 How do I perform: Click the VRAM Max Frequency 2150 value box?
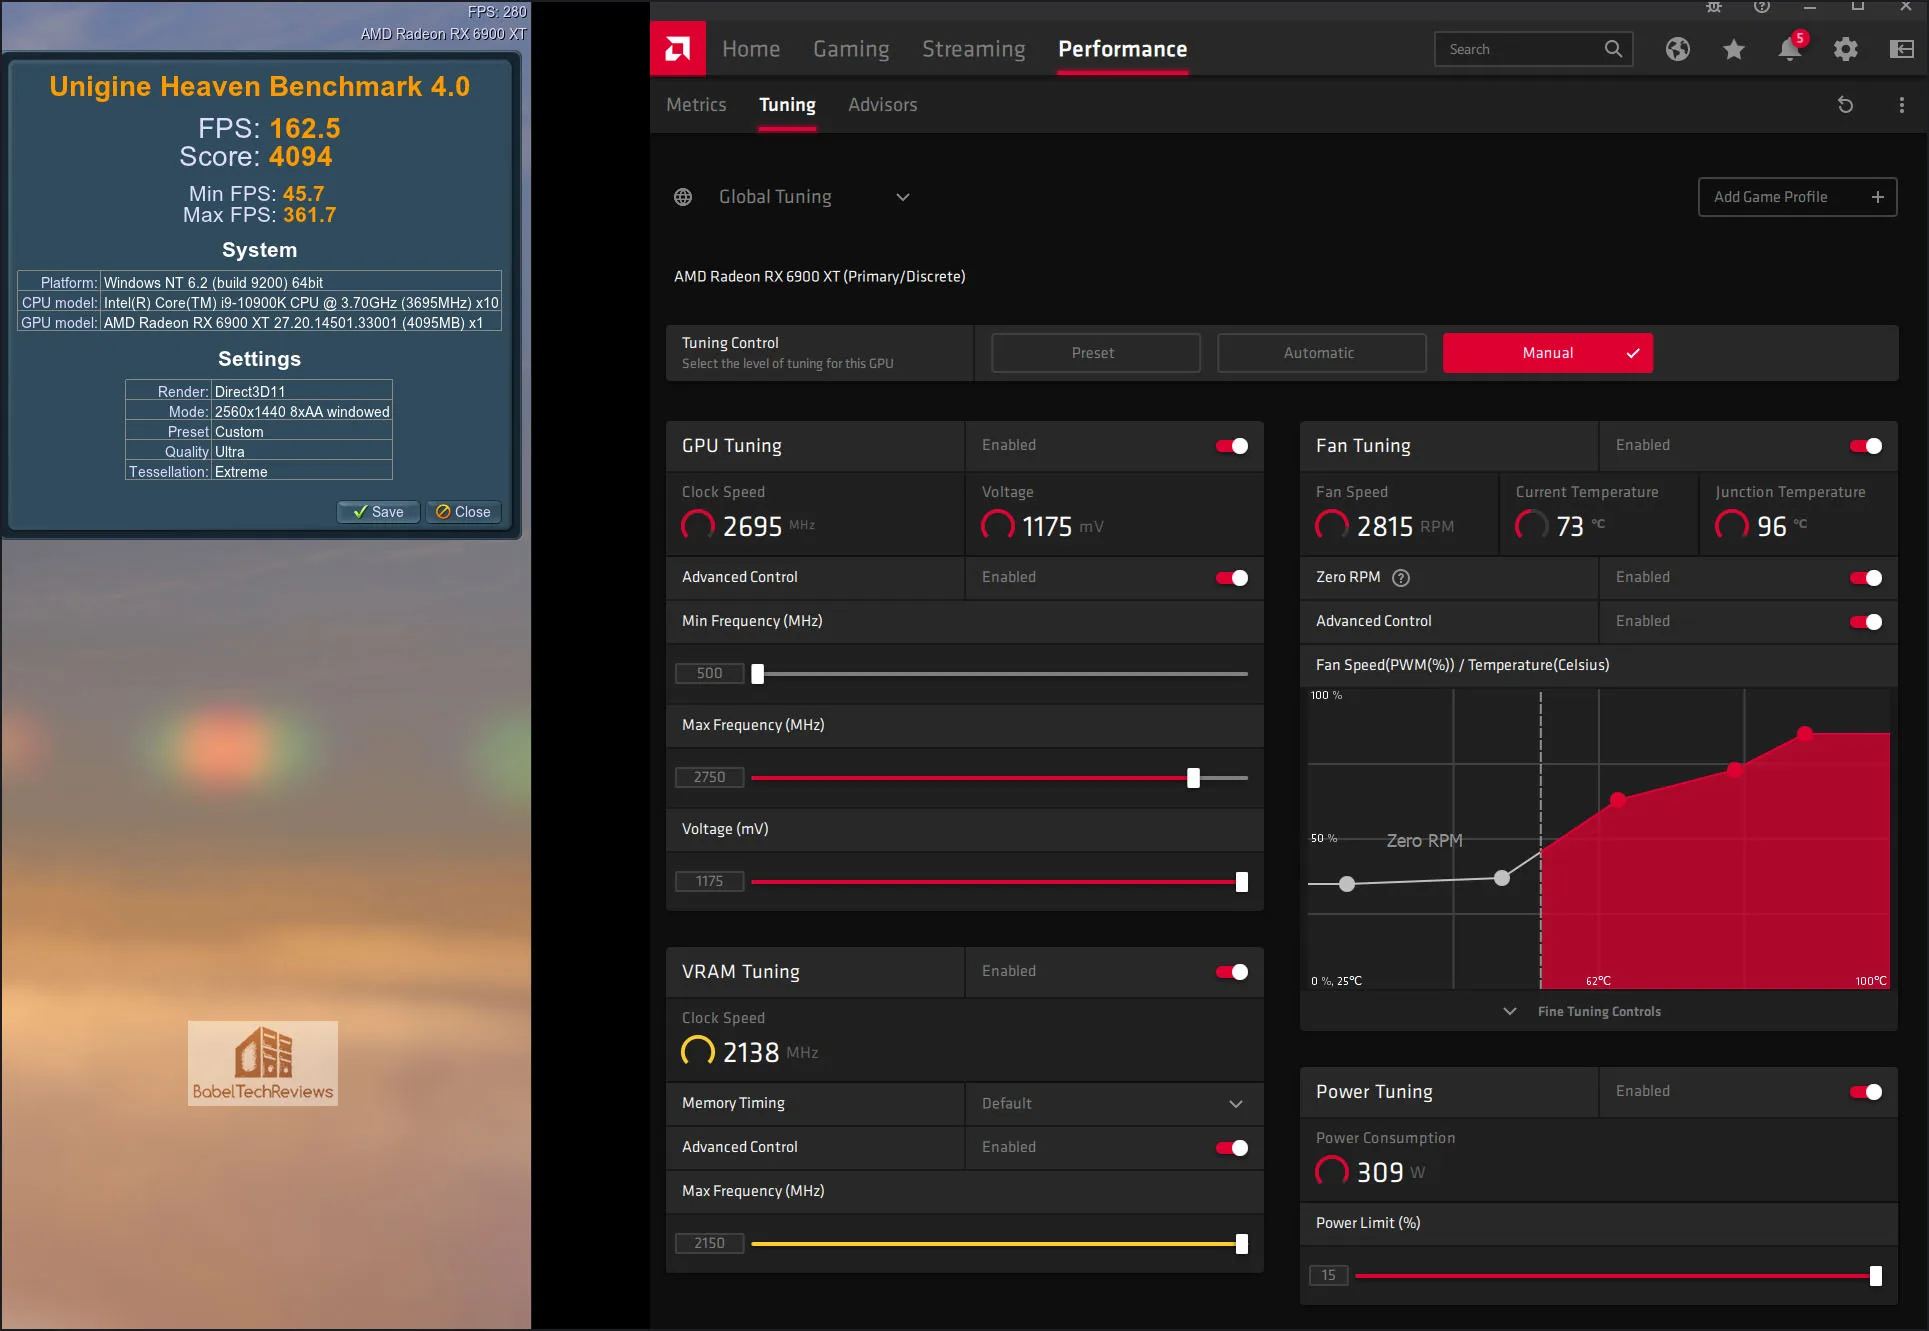coord(710,1243)
